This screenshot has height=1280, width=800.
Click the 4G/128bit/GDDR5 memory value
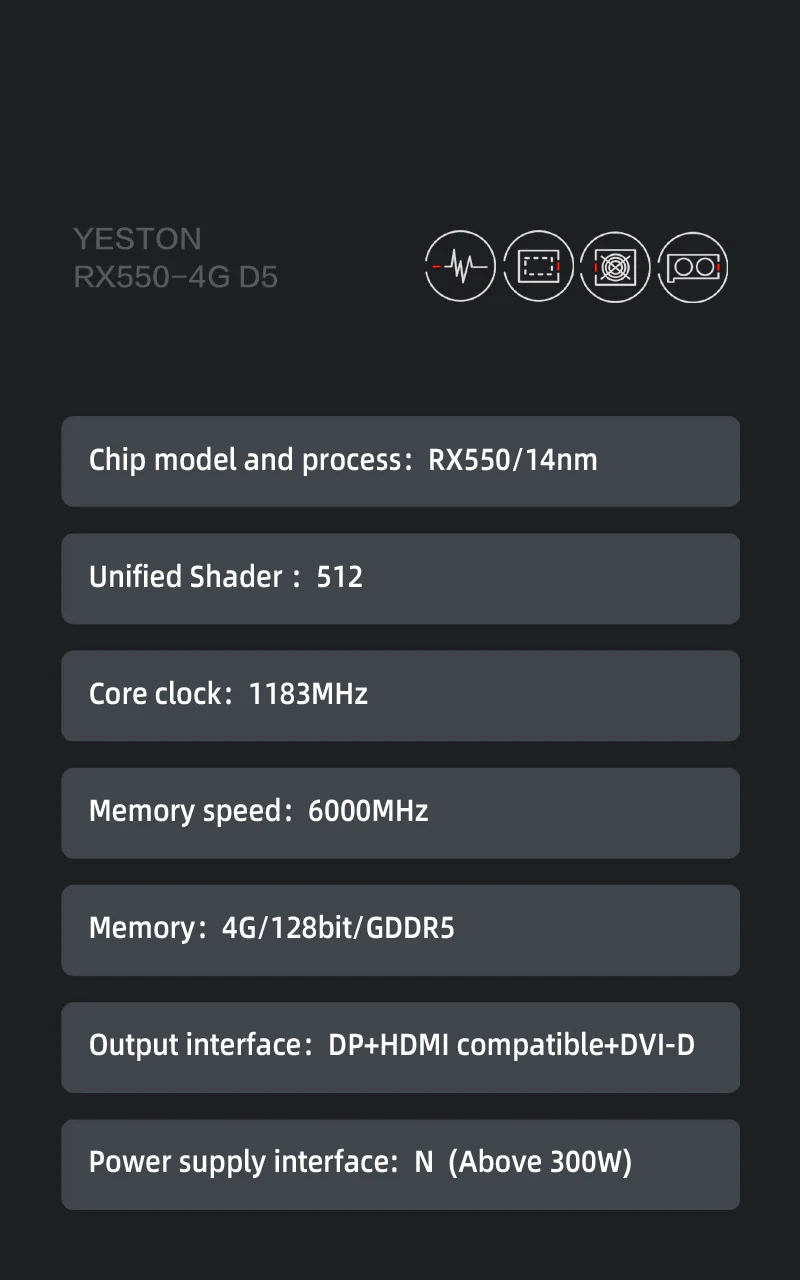pyautogui.click(x=338, y=929)
